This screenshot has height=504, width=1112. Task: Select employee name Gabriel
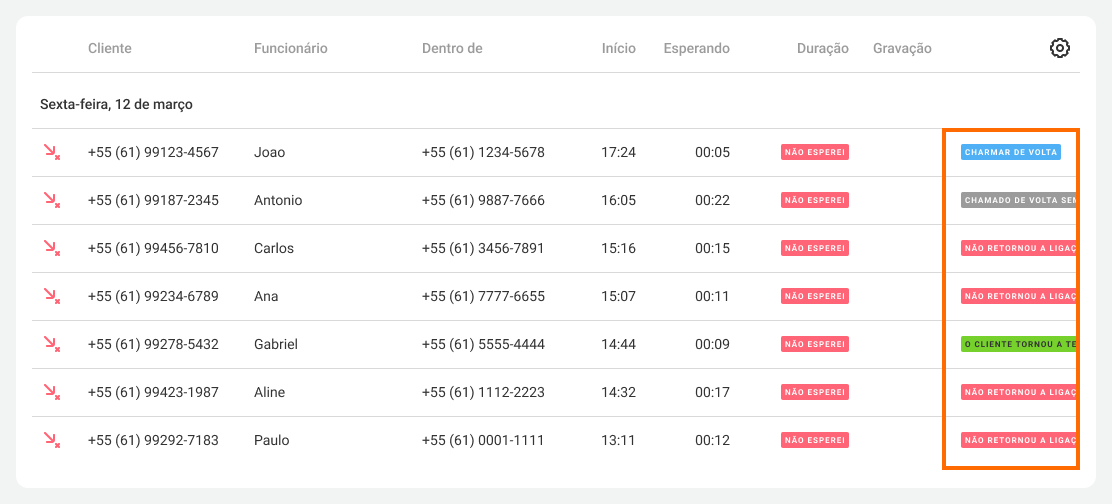[x=278, y=344]
